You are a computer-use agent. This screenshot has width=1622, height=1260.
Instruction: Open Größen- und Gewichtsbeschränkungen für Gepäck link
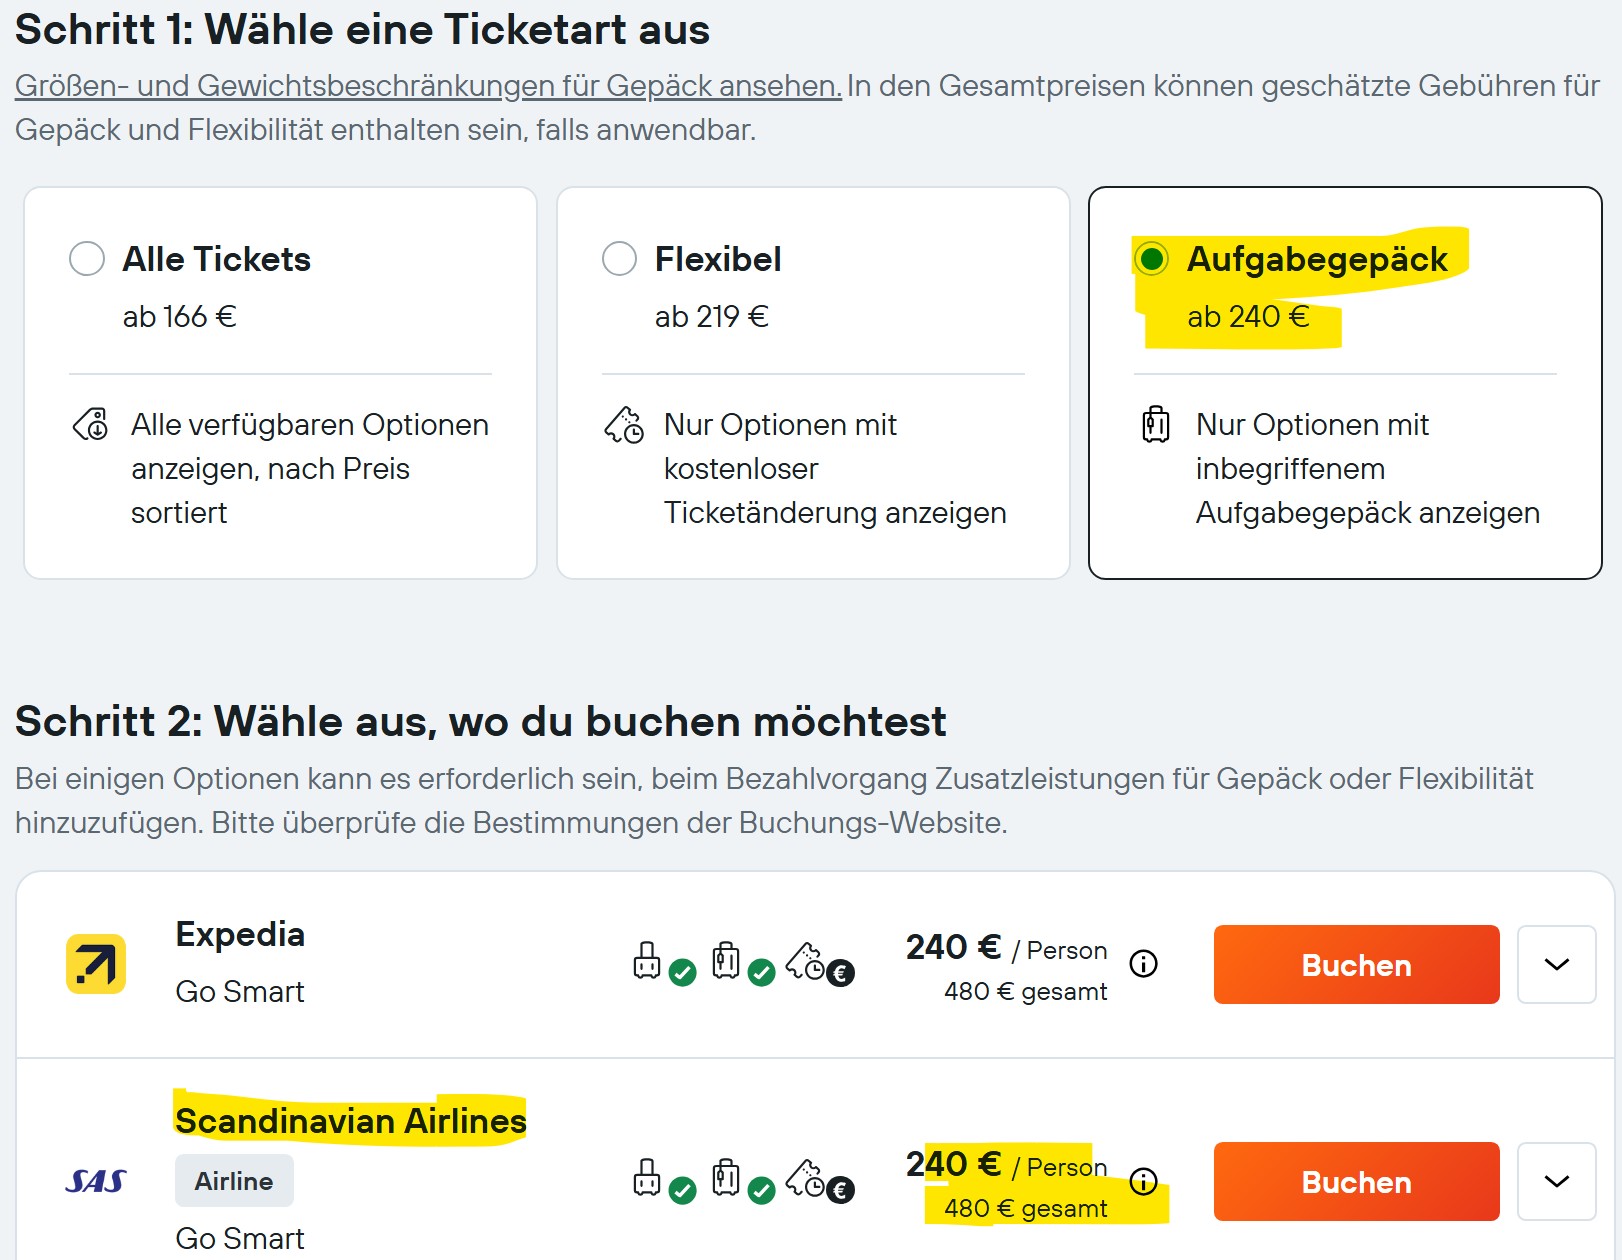(x=428, y=86)
